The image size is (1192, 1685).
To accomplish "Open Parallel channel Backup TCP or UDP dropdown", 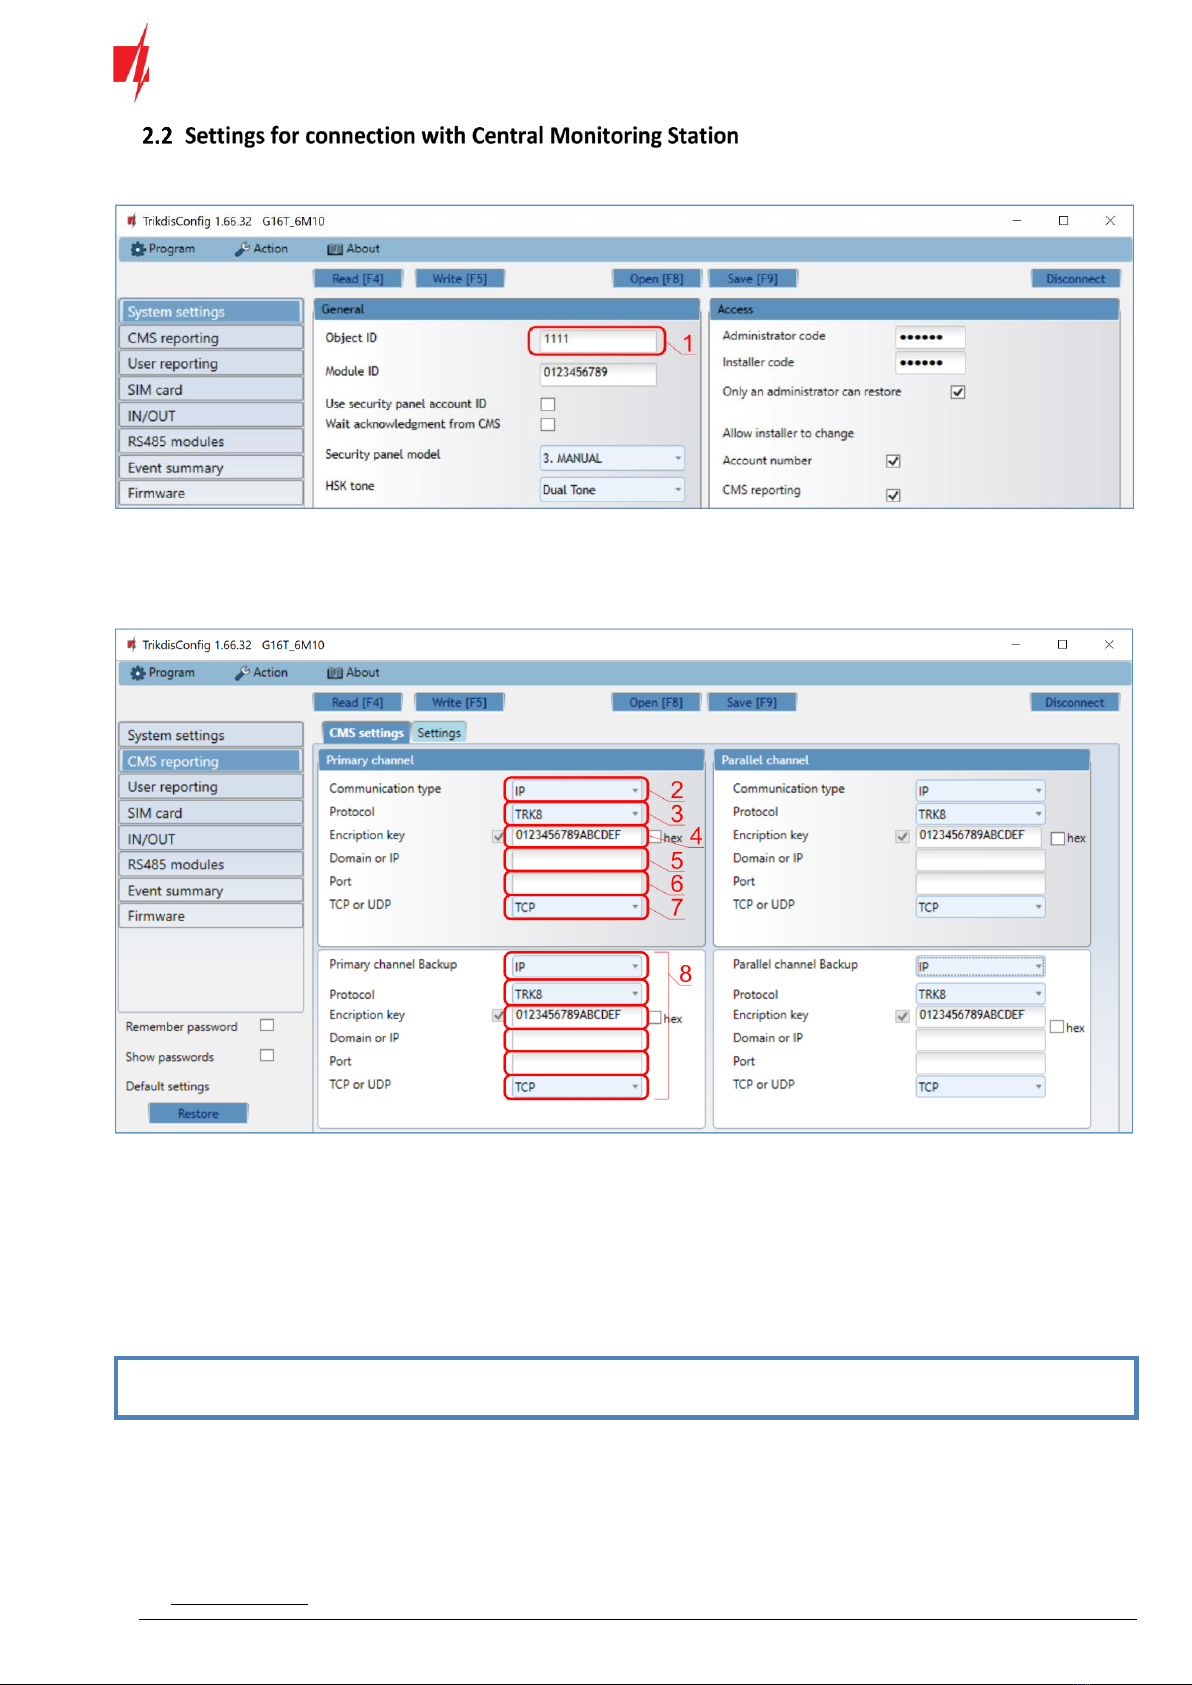I will tap(980, 1087).
